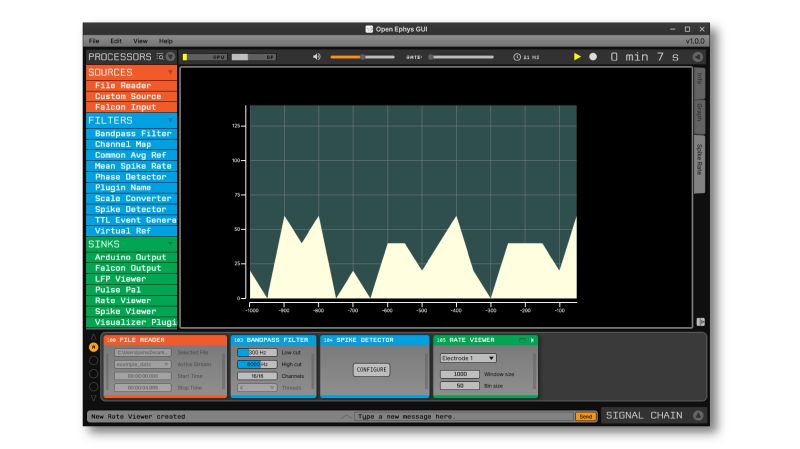Select Scale Converter in the processor list

(132, 198)
